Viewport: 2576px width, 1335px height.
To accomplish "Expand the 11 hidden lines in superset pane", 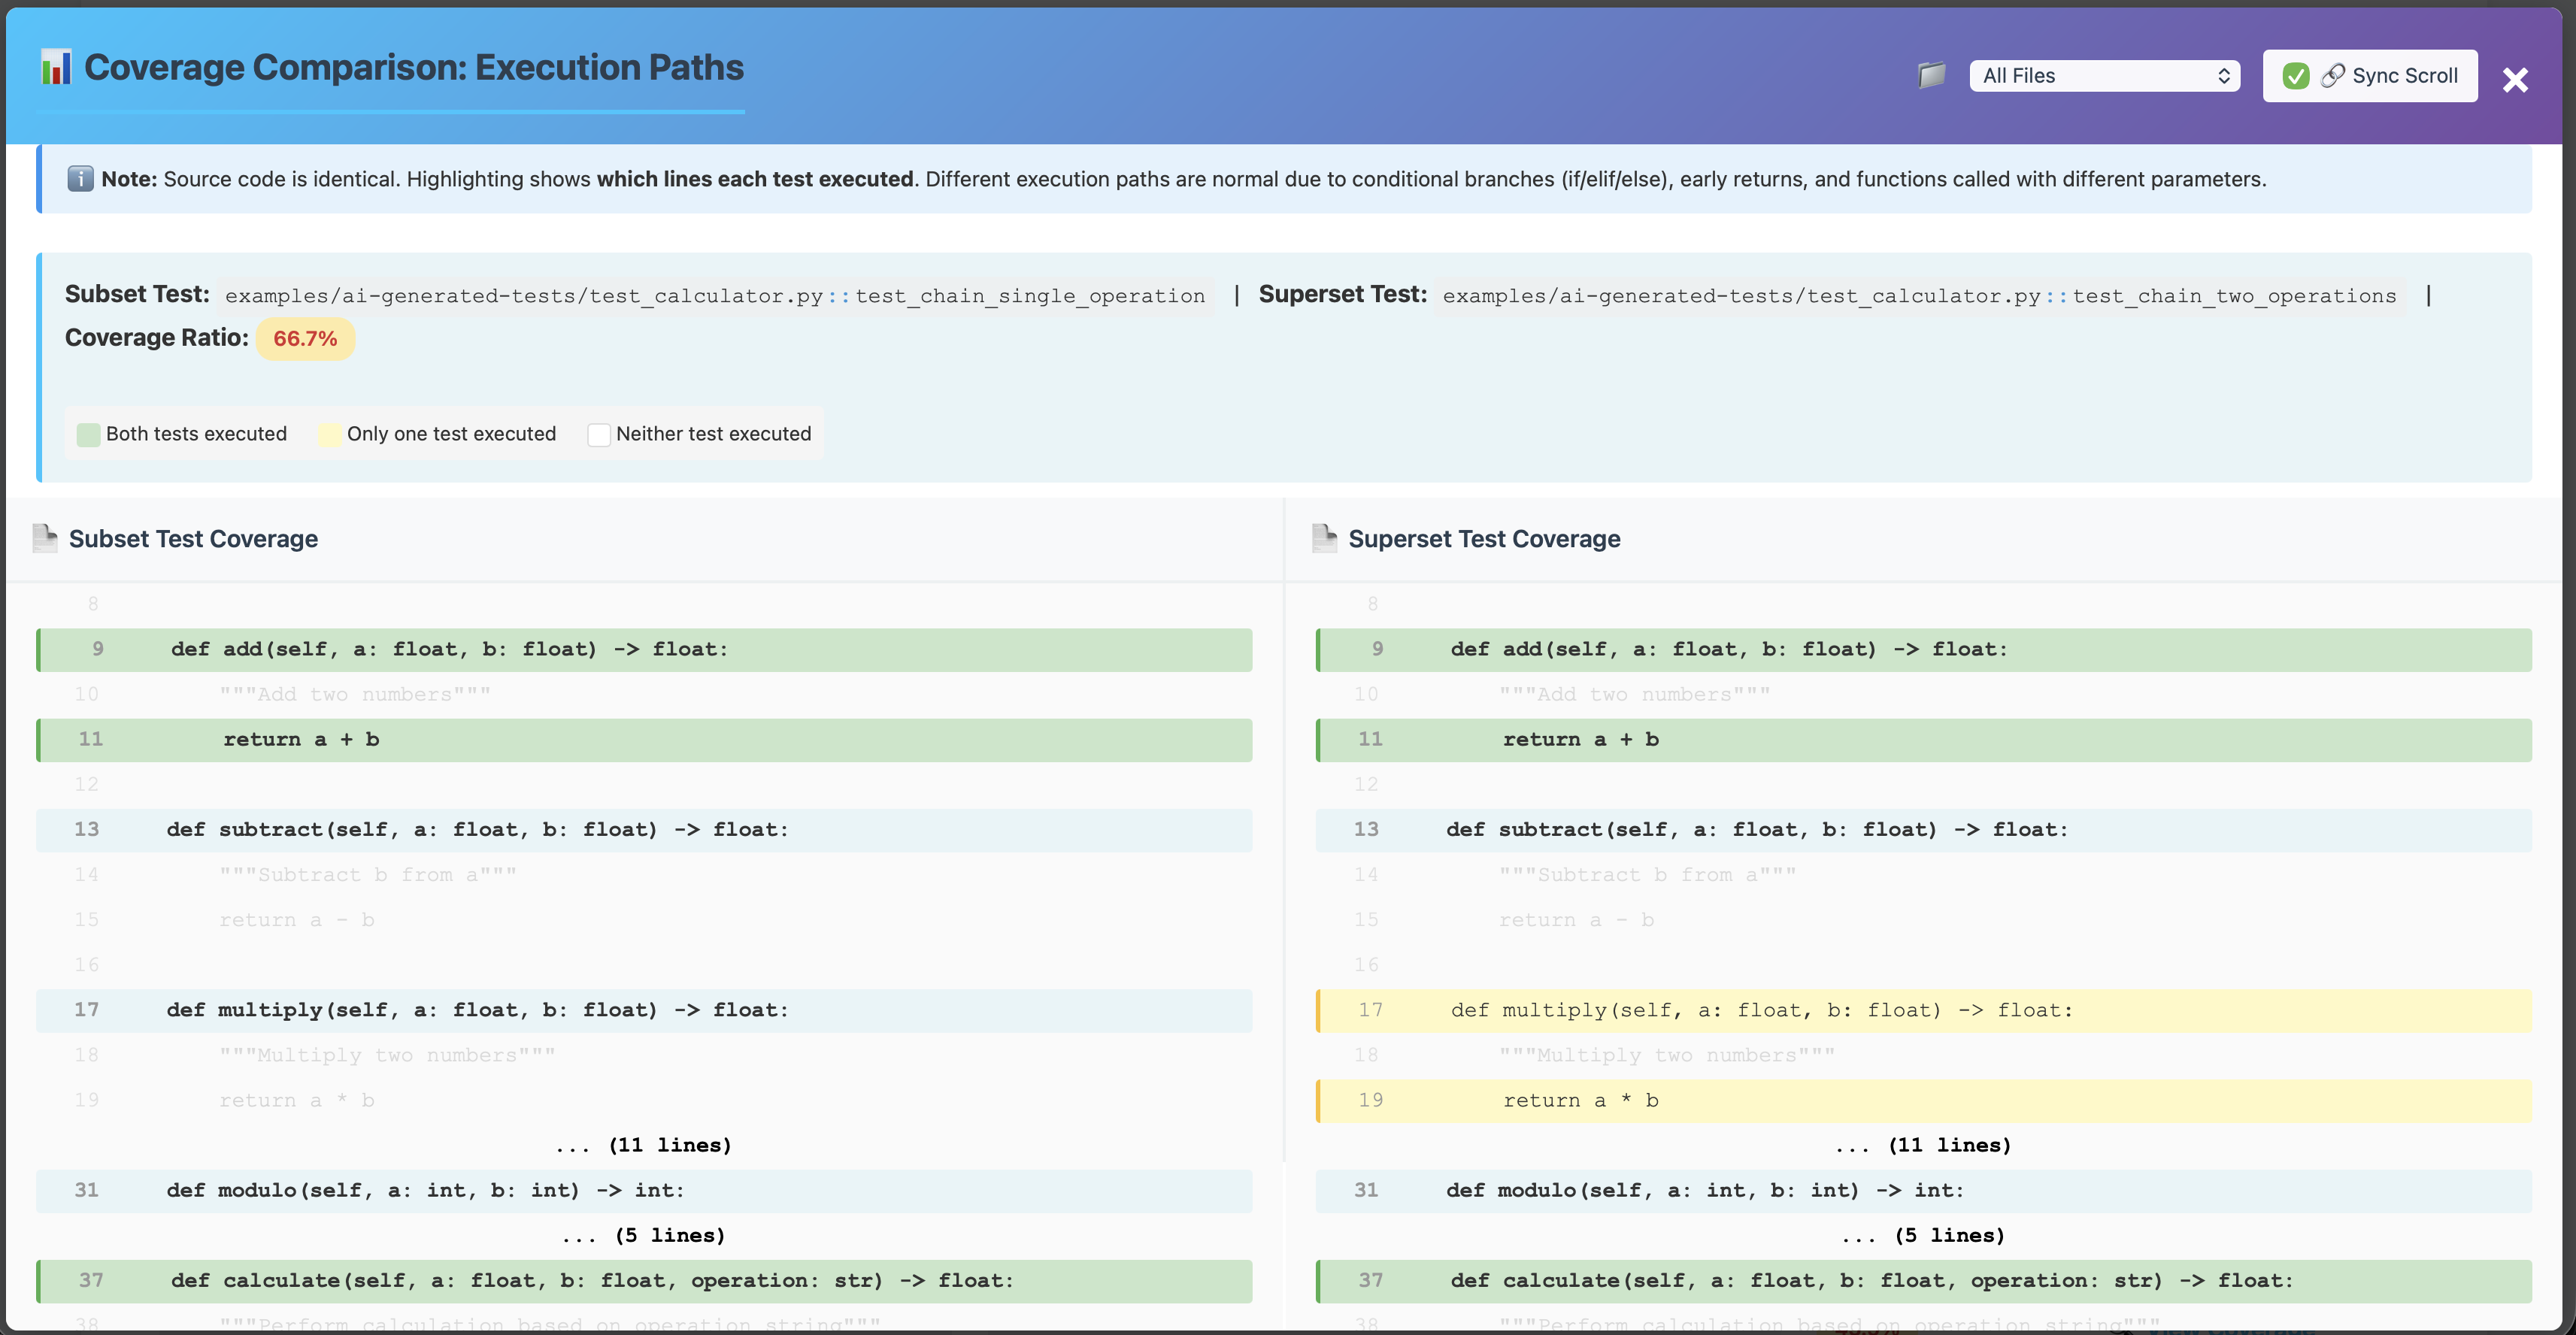I will click(1922, 1145).
